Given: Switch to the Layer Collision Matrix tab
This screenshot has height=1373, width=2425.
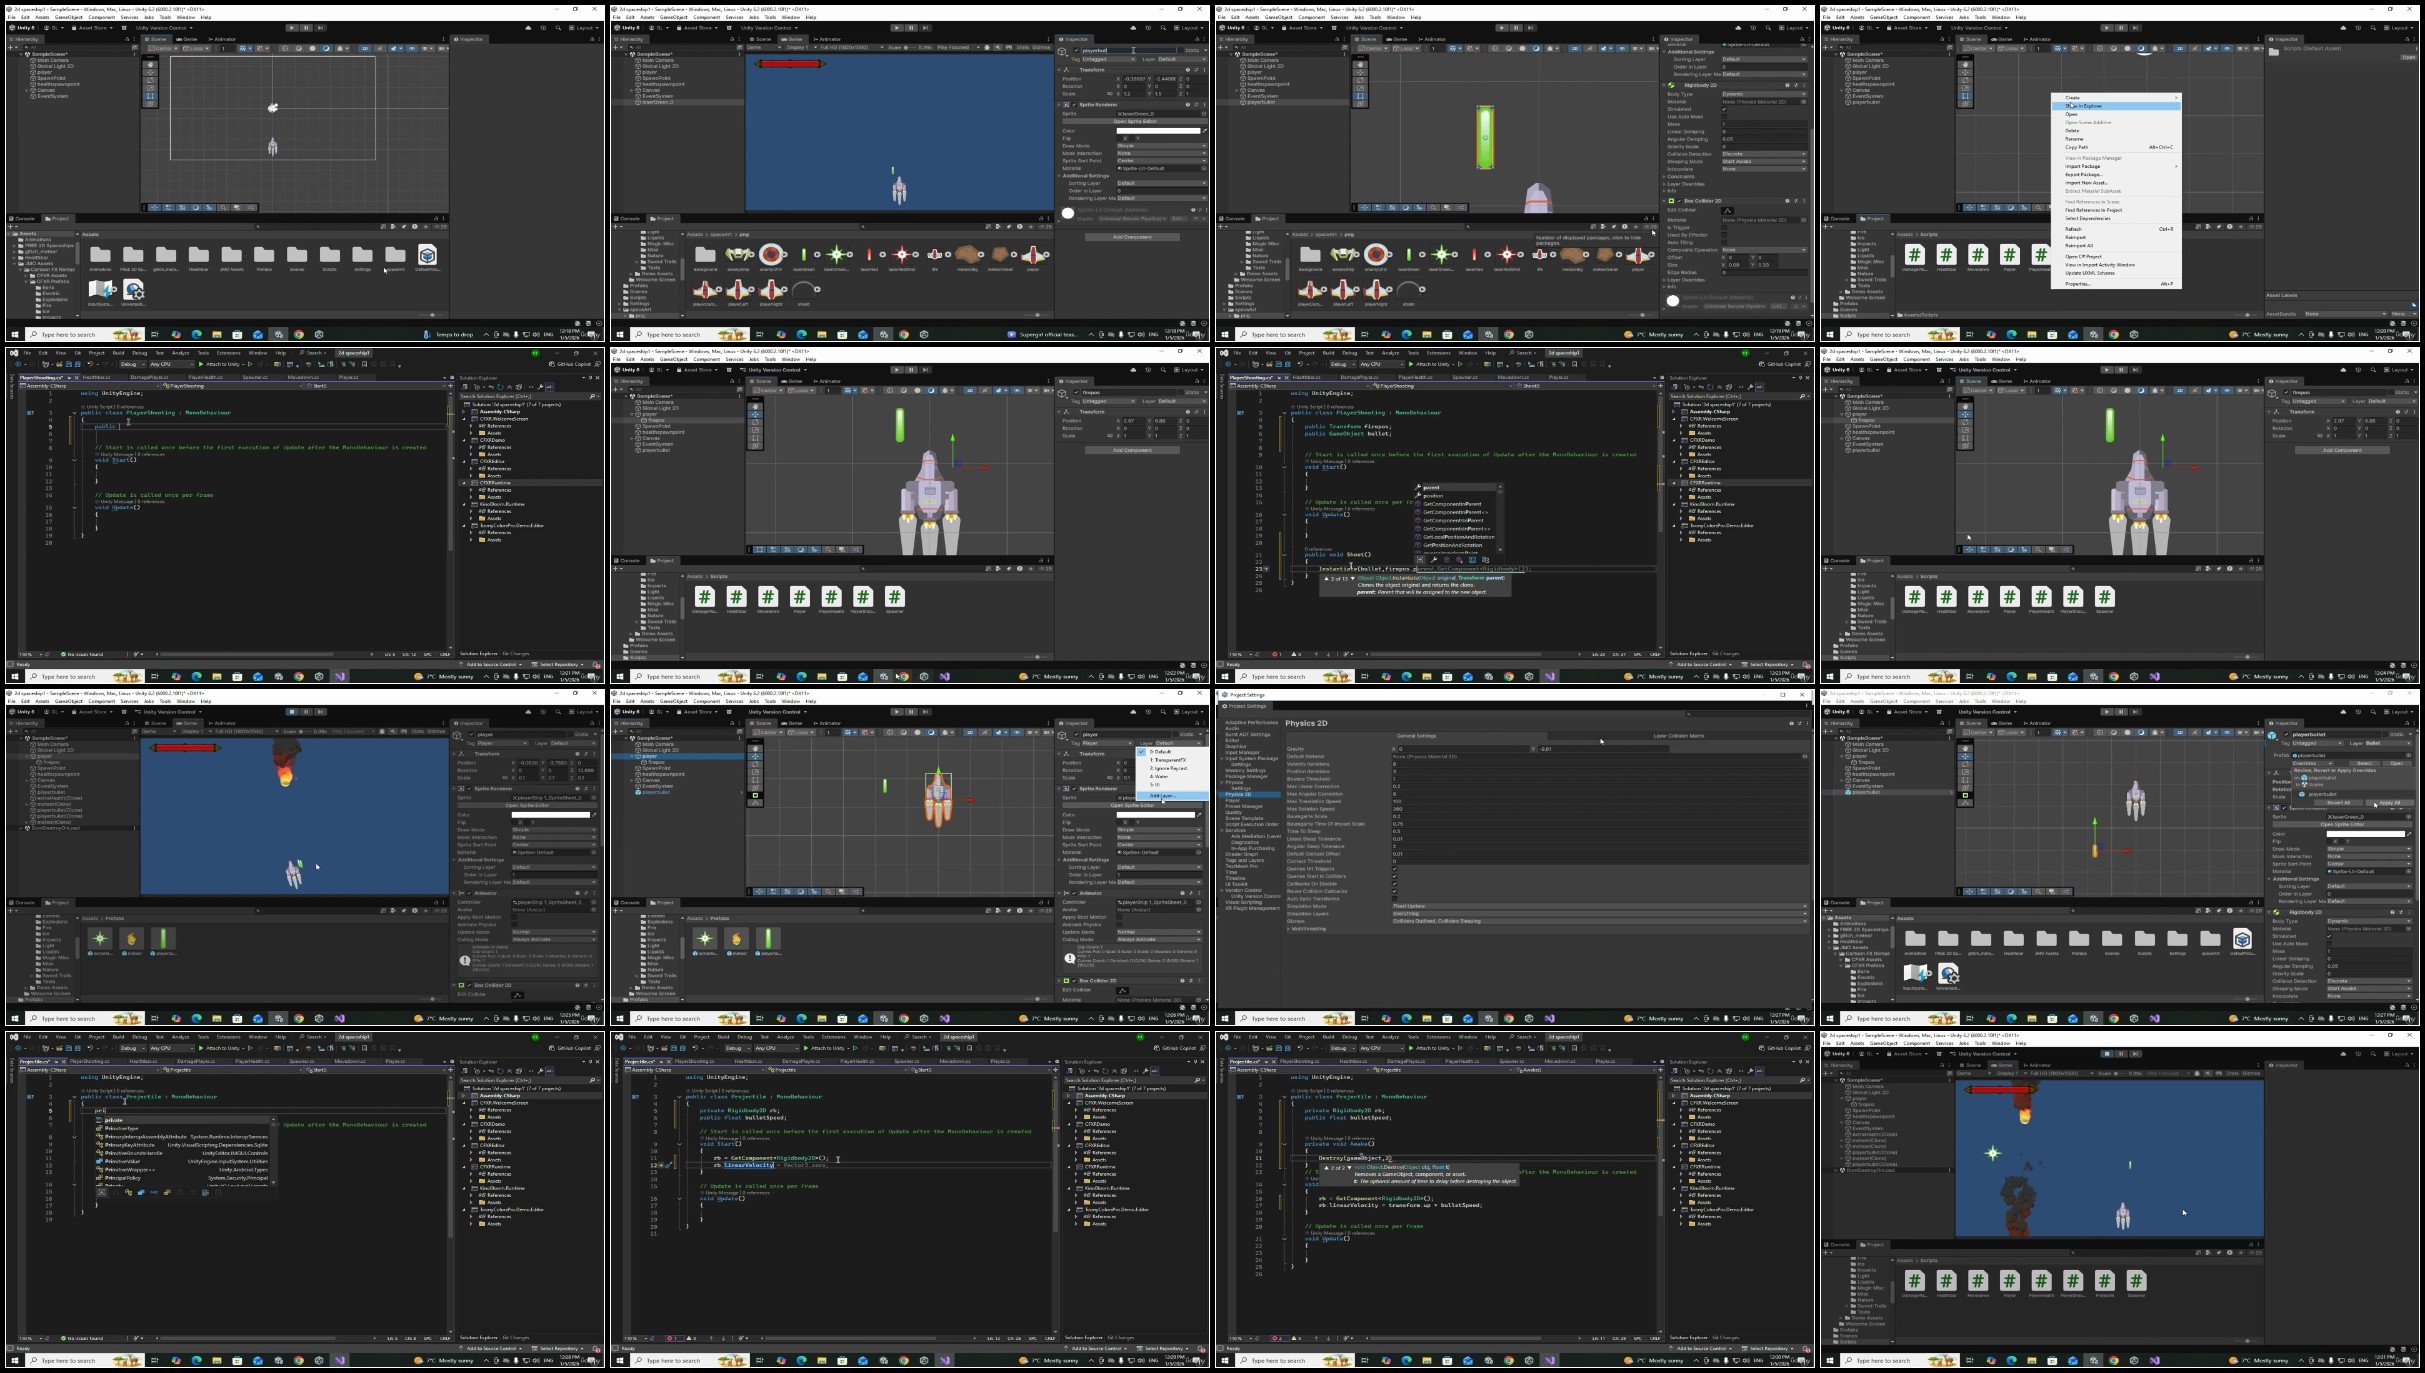Looking at the screenshot, I should [1679, 736].
